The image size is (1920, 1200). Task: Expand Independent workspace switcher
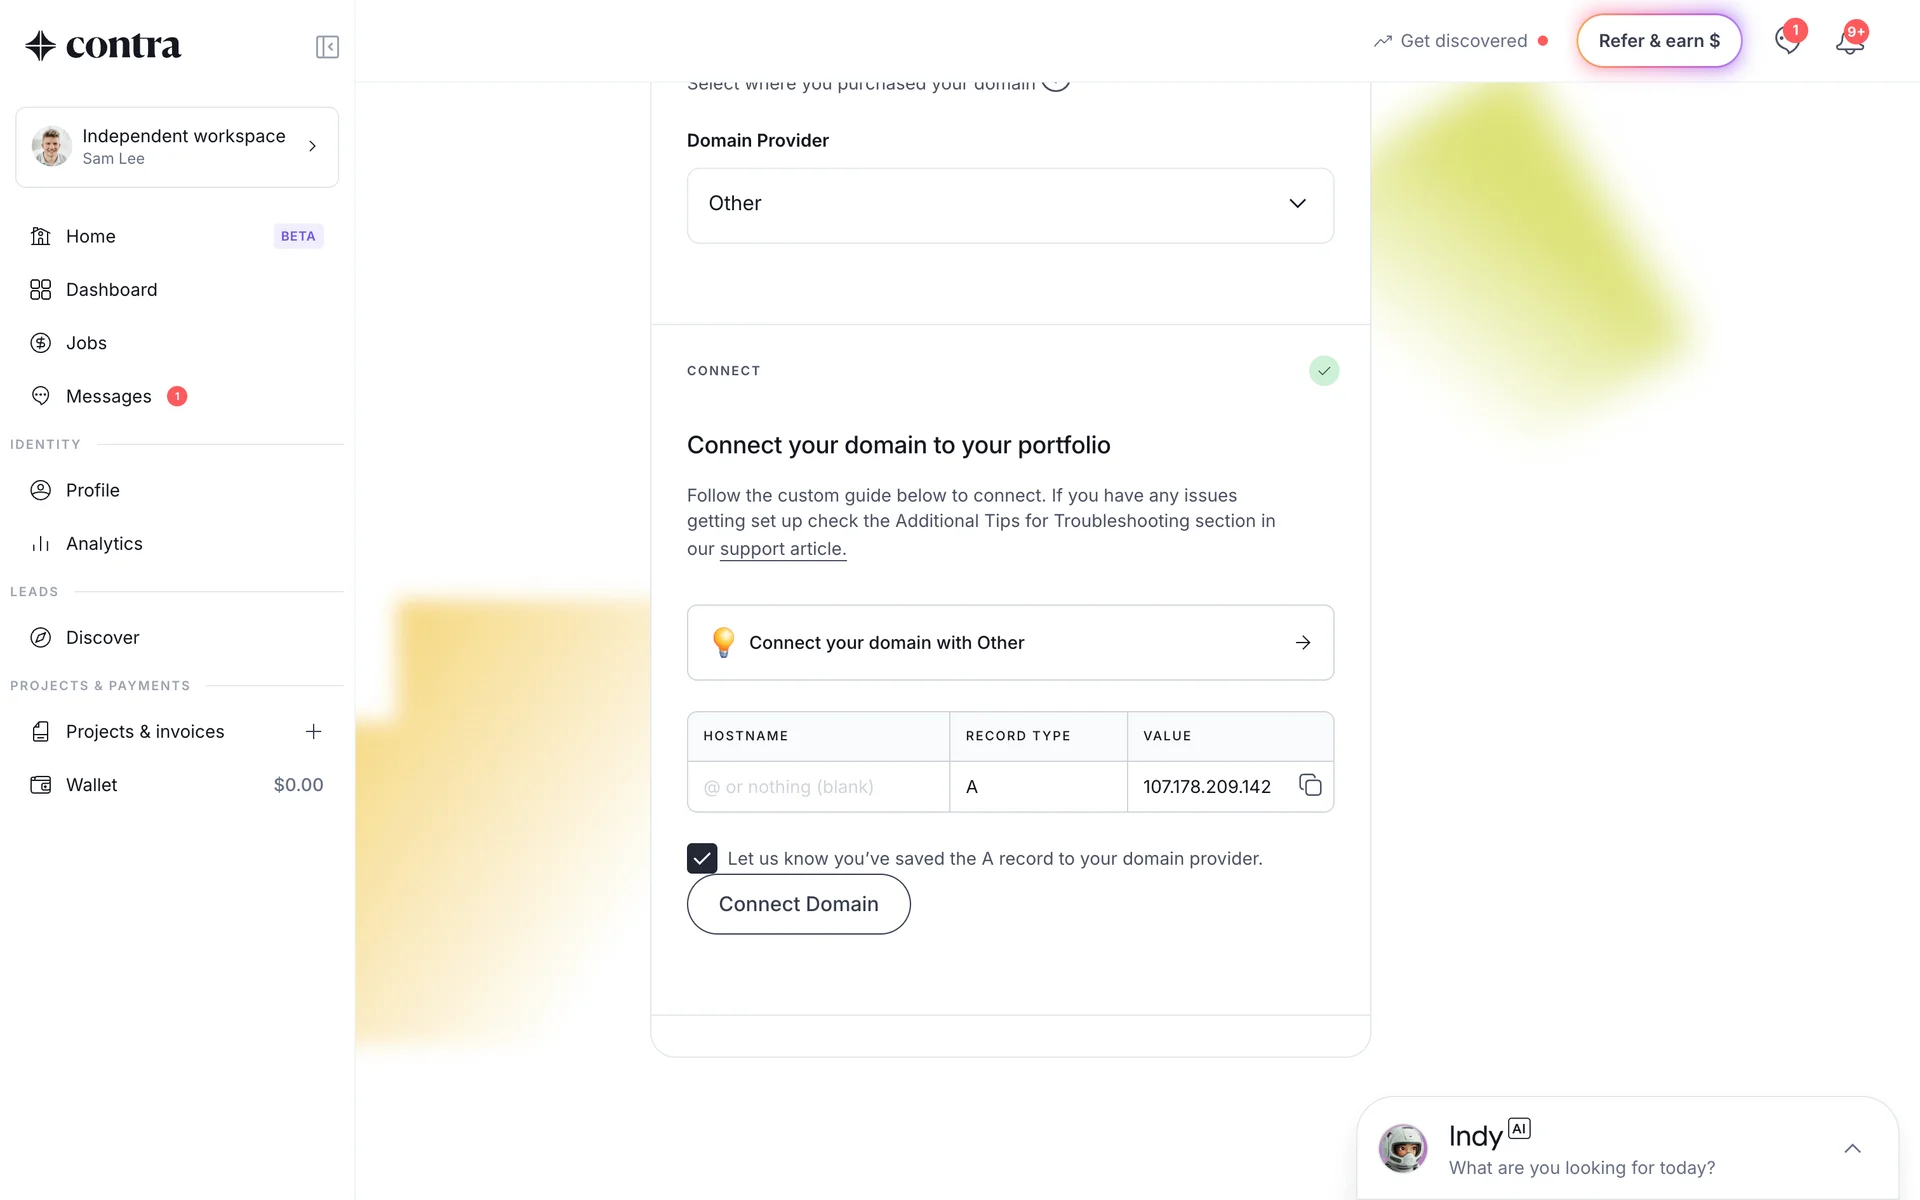point(177,147)
